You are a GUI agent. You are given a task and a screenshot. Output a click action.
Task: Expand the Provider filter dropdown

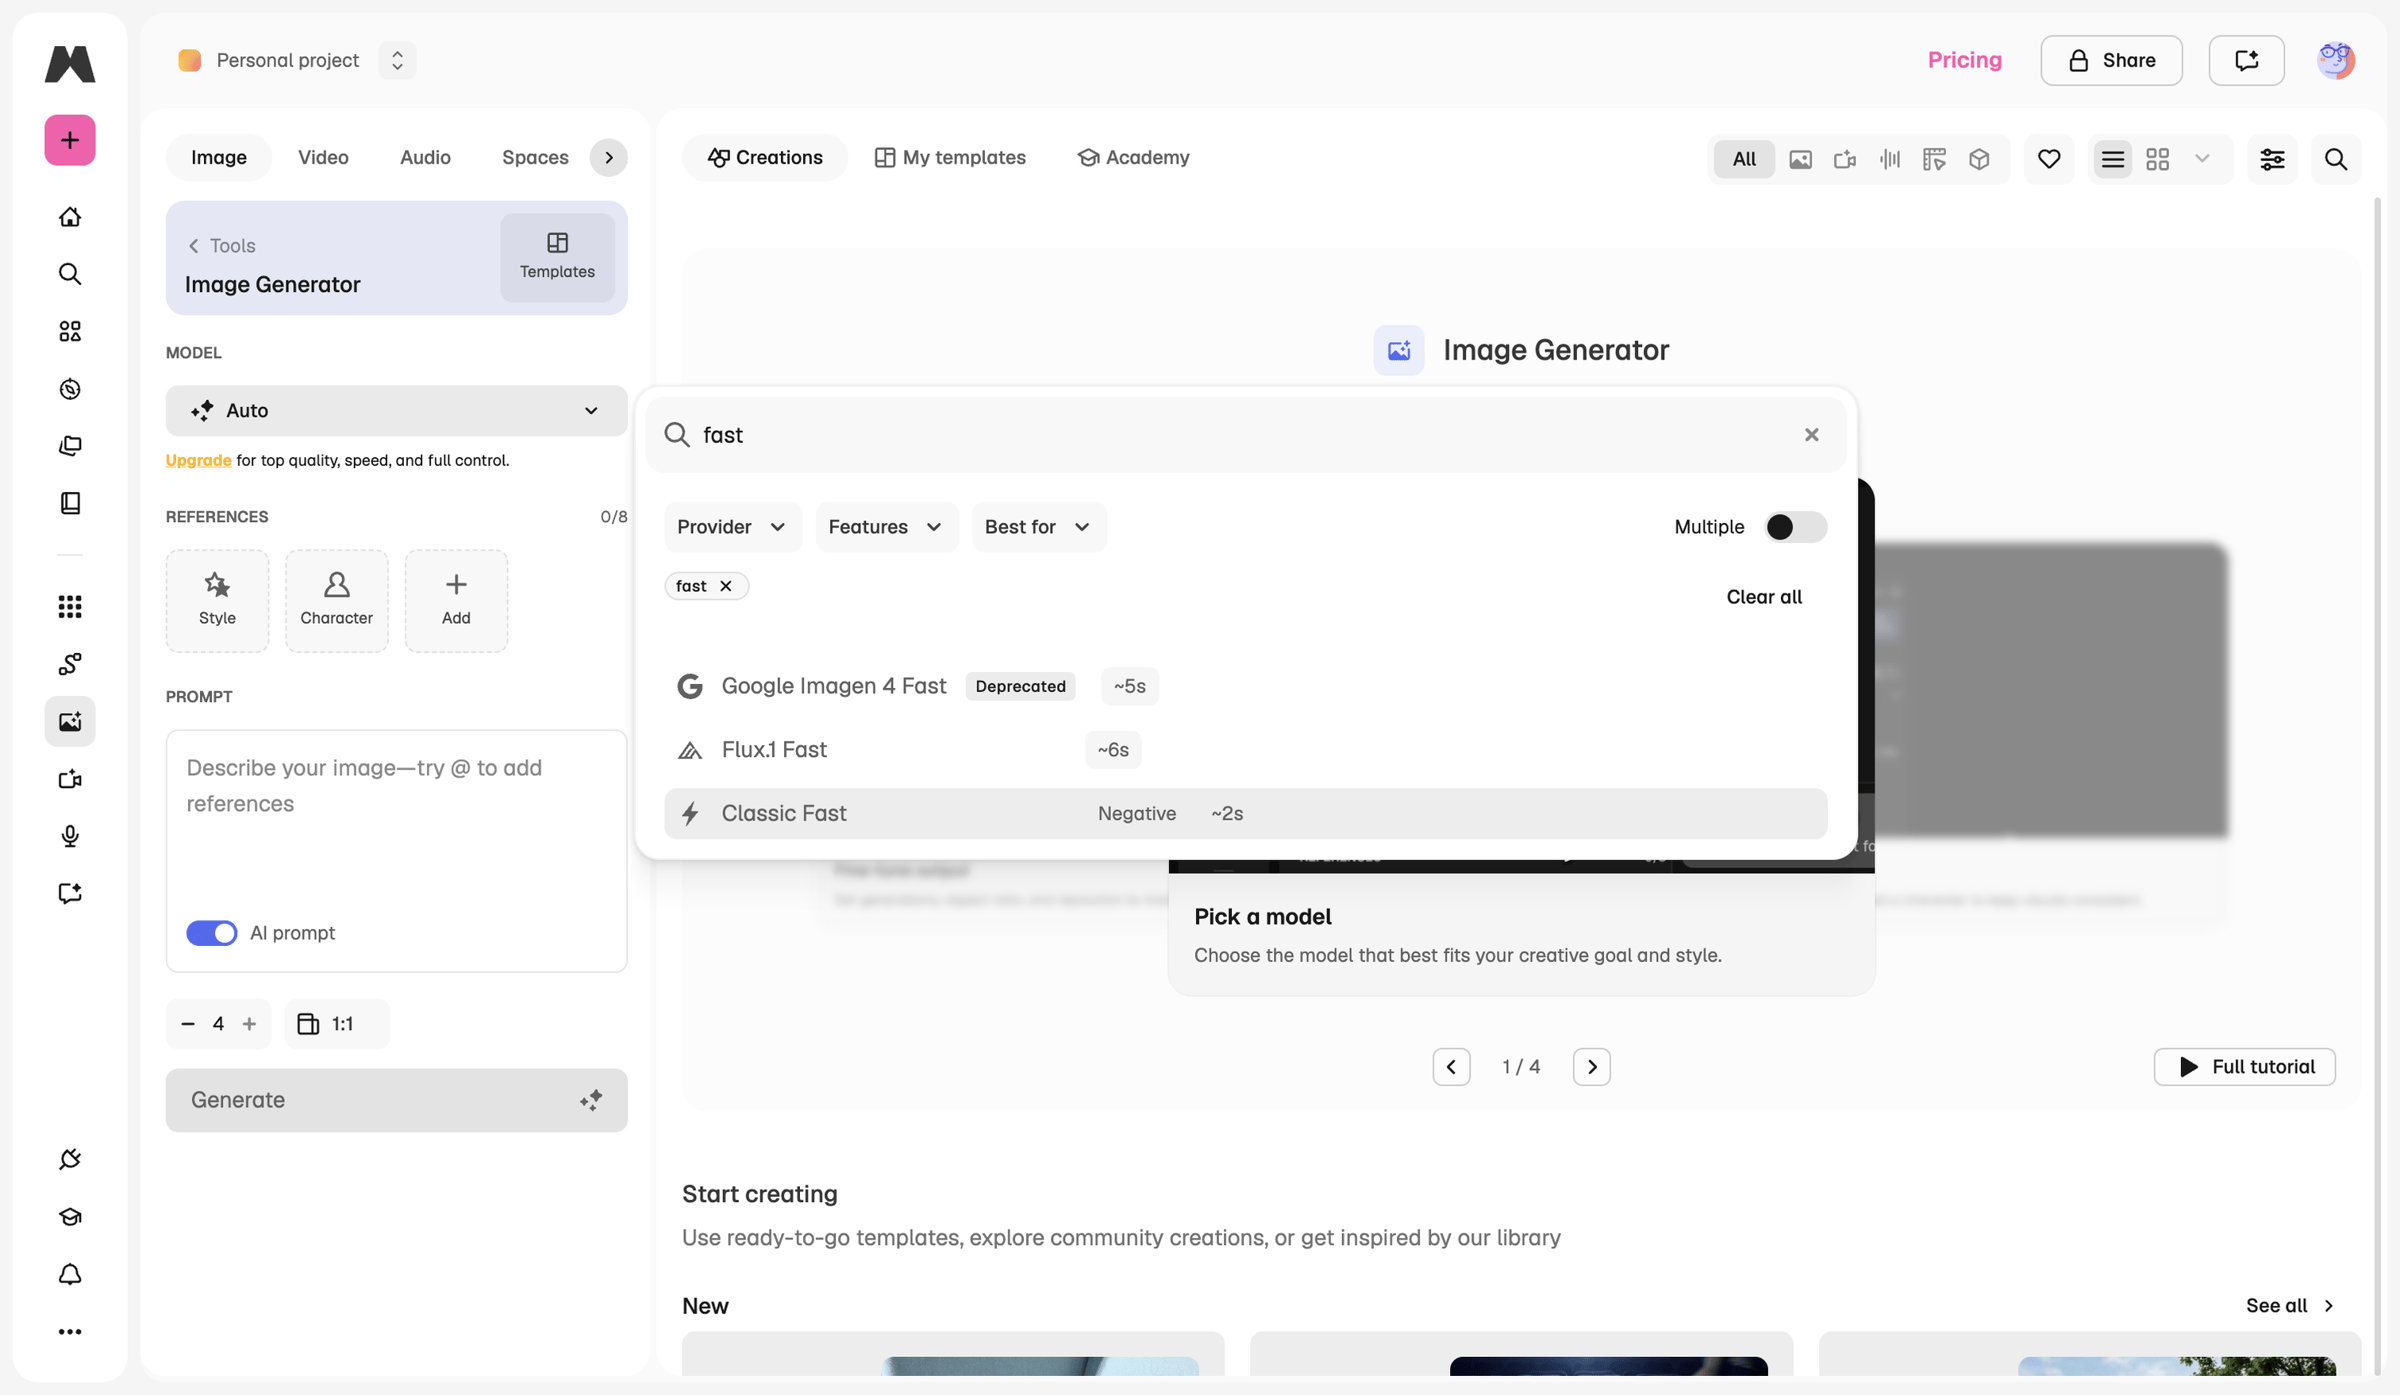point(732,527)
